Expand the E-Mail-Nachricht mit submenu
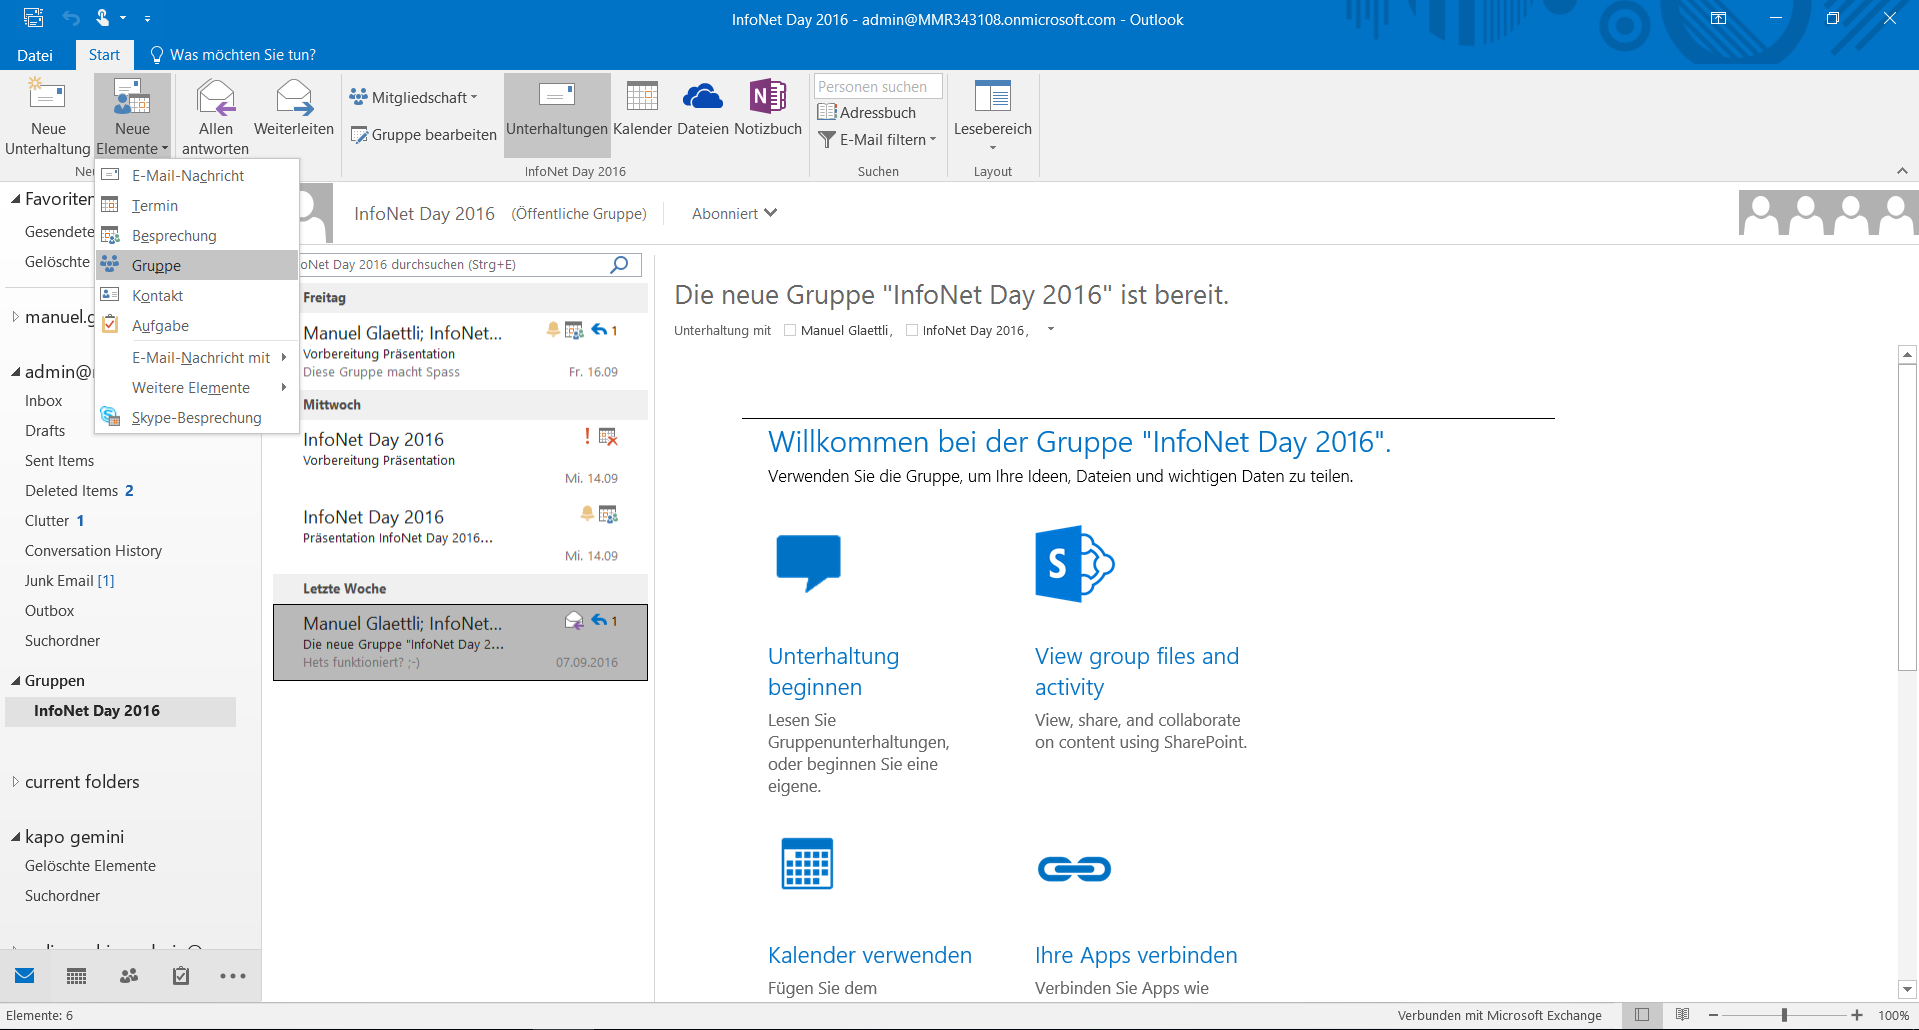 click(197, 358)
